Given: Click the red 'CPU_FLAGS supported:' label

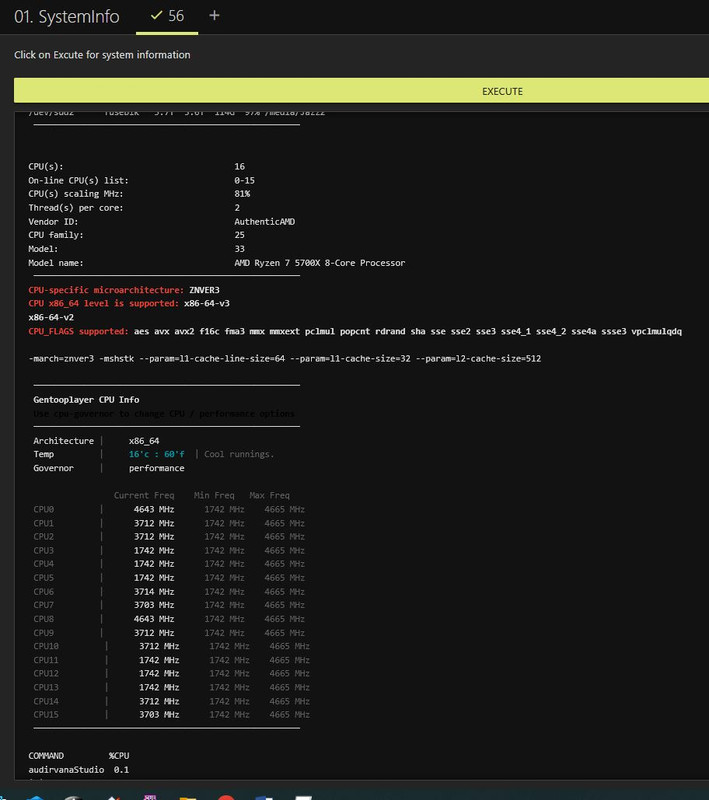Looking at the screenshot, I should (78, 331).
